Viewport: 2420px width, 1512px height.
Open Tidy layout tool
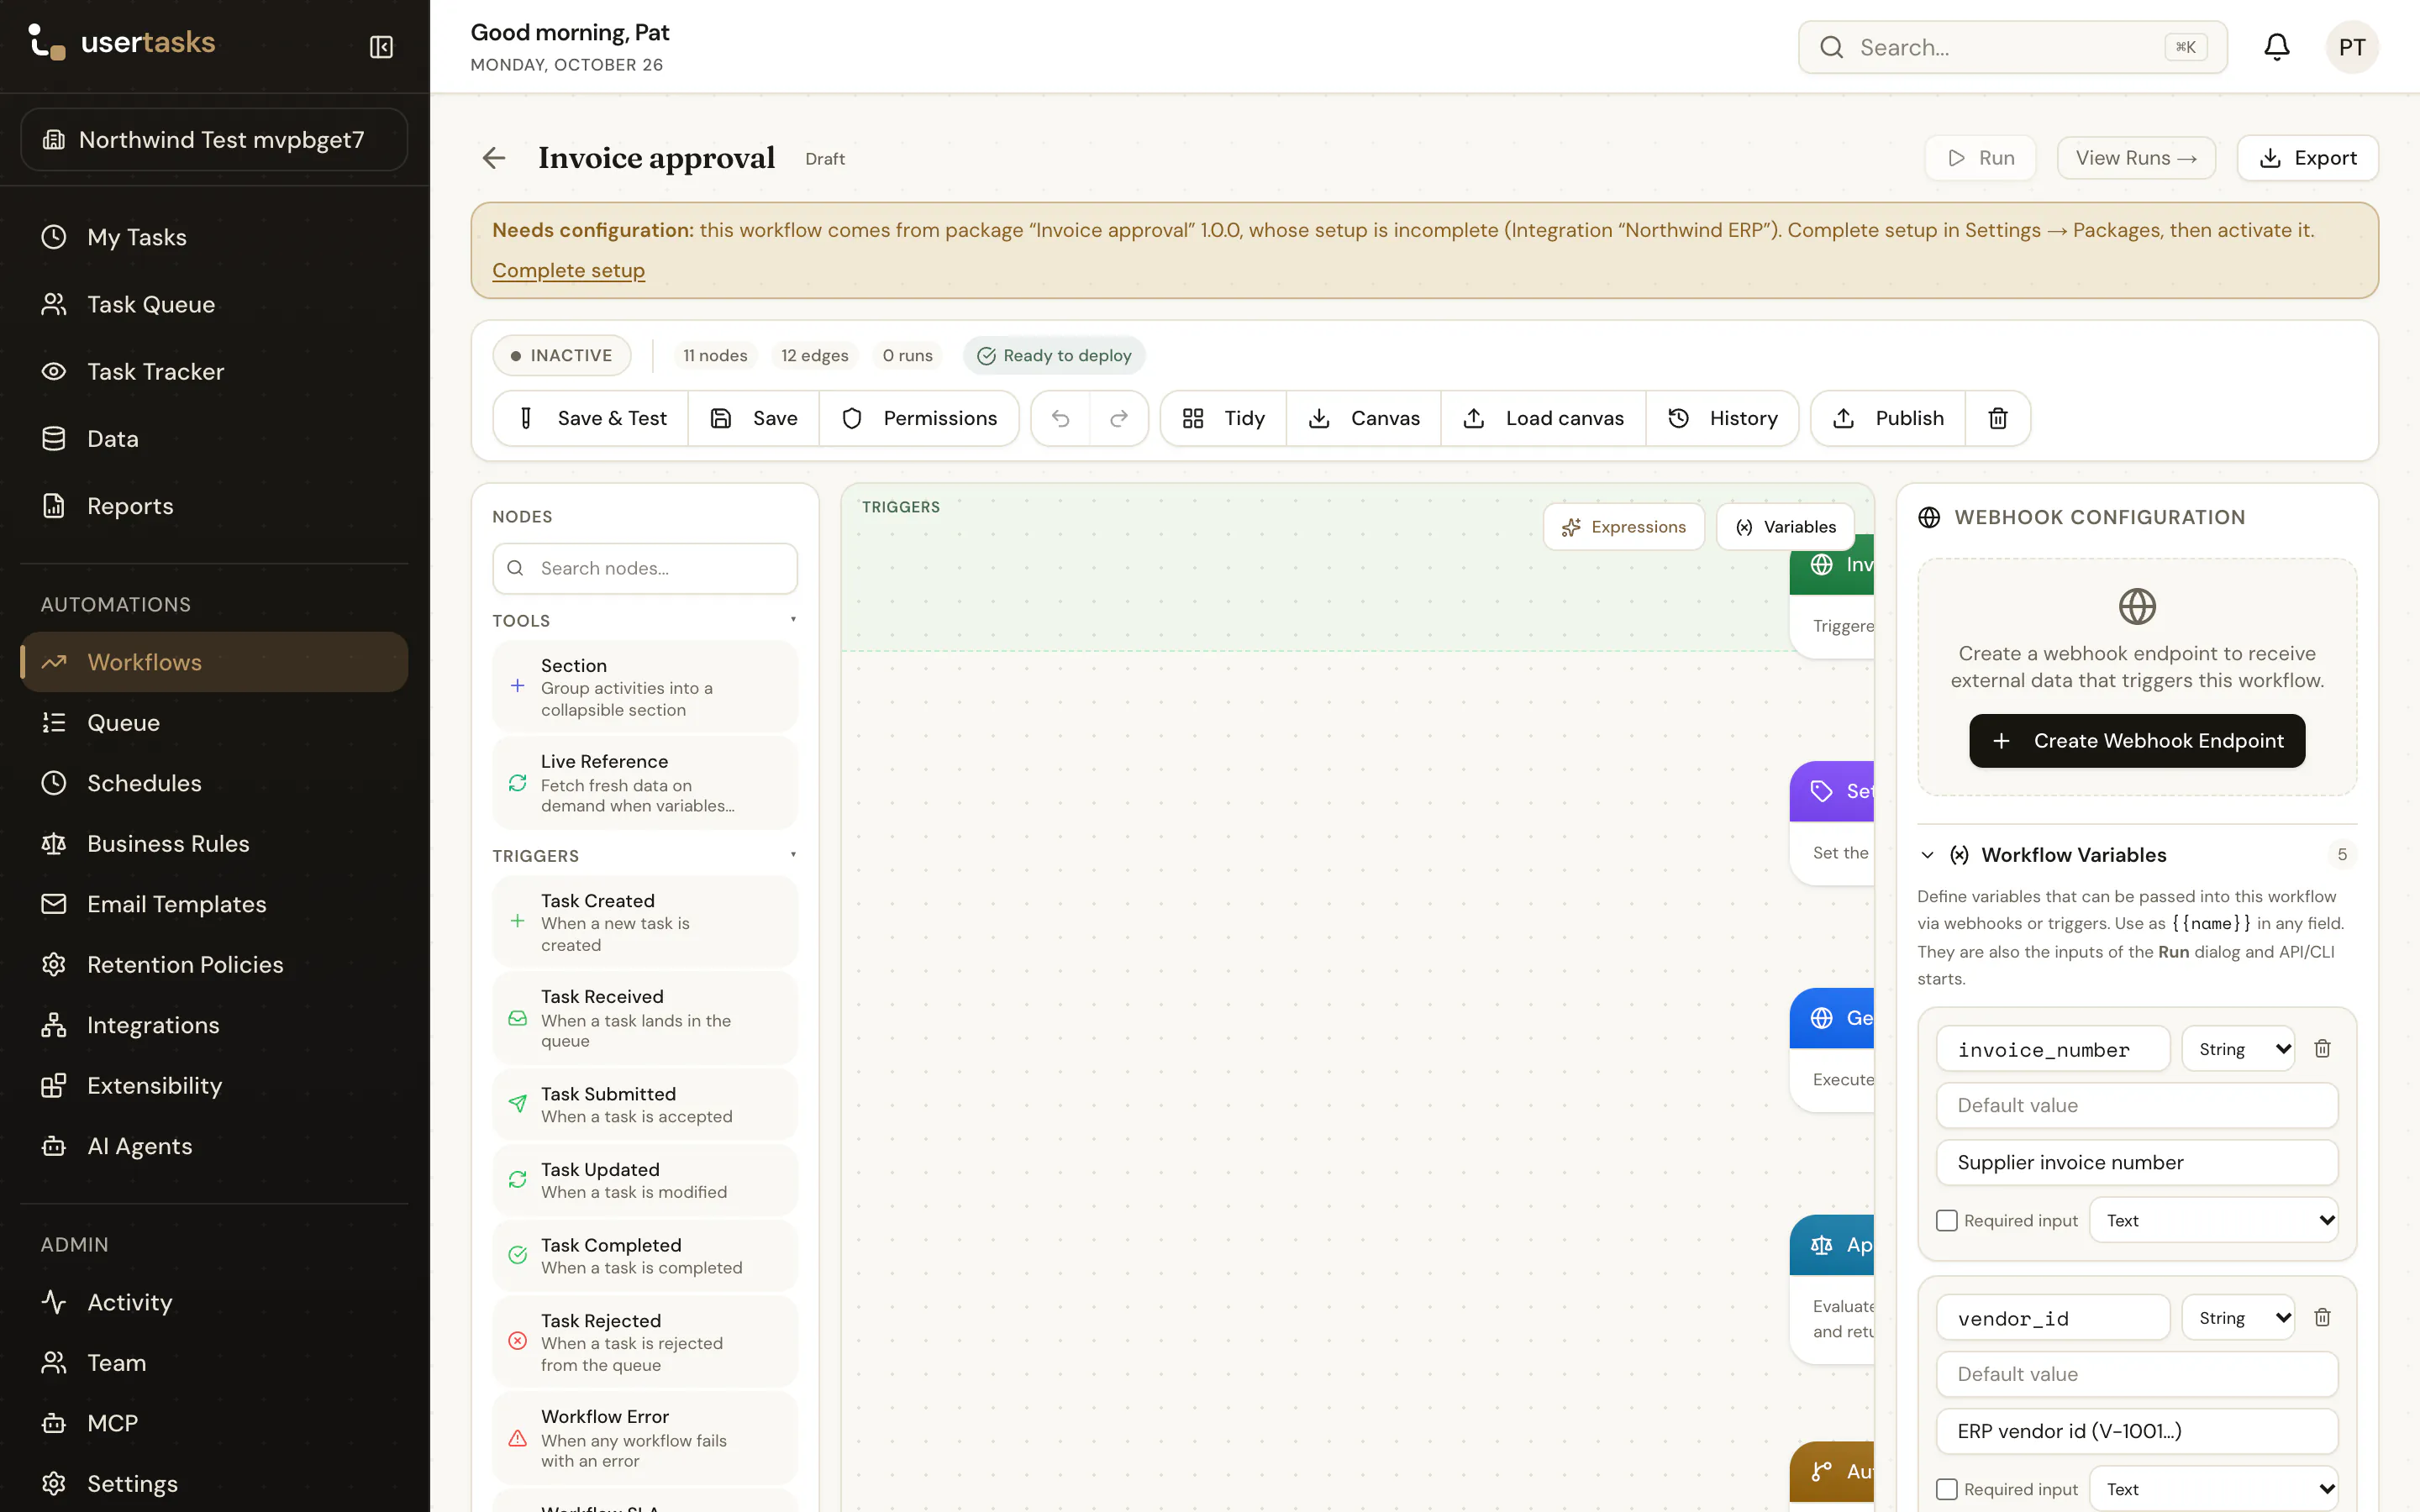coord(1223,418)
